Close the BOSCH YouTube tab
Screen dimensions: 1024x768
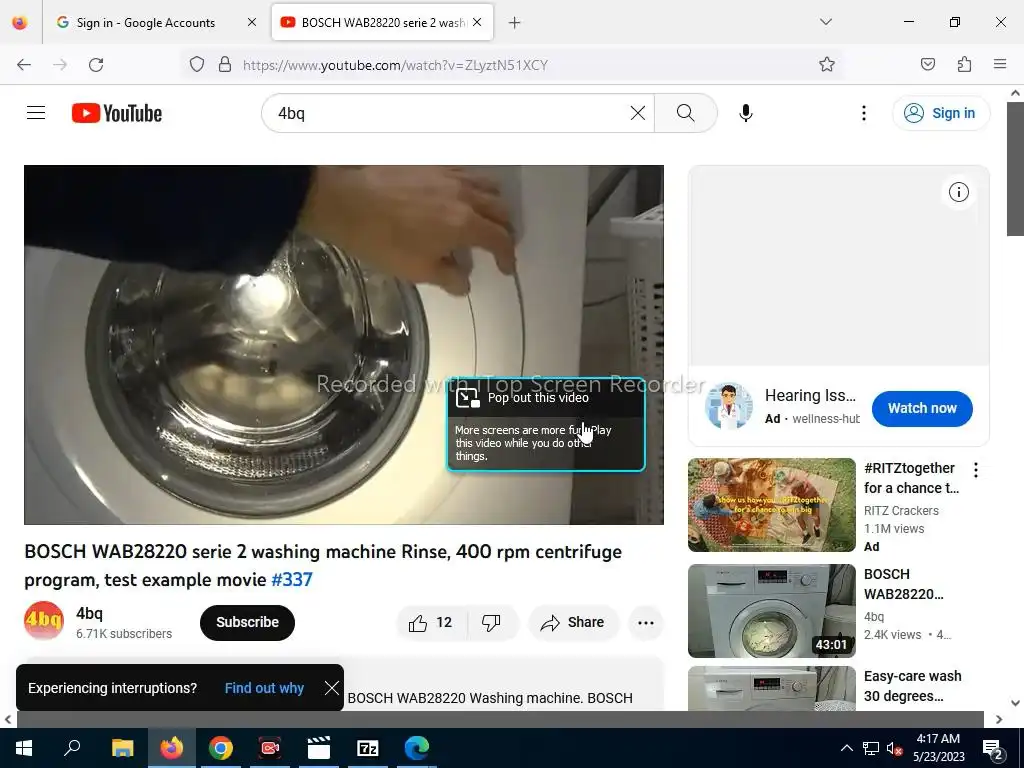pyautogui.click(x=477, y=22)
